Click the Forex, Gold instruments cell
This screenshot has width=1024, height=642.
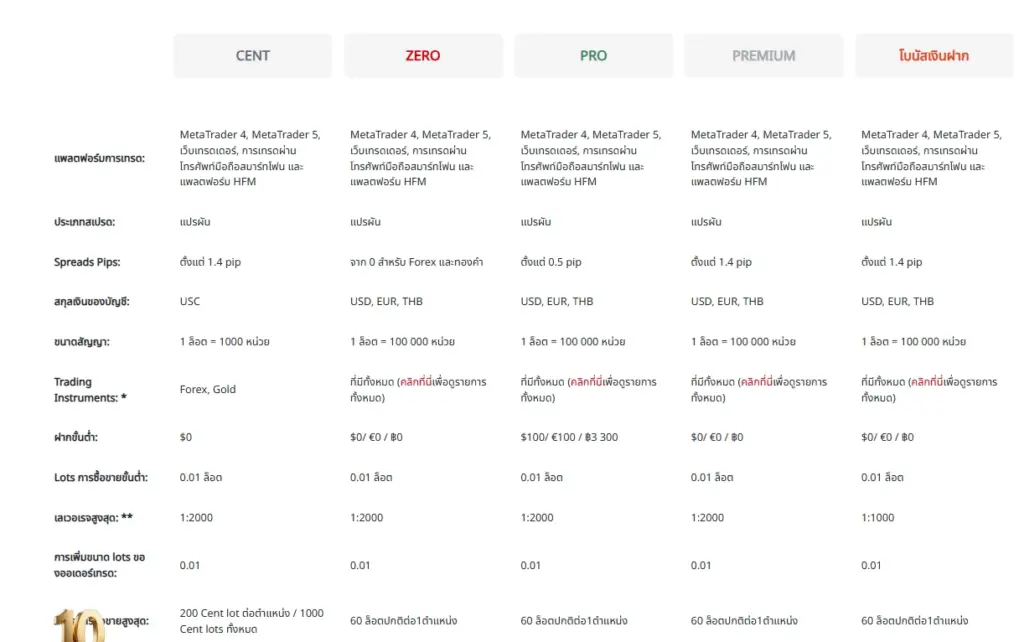[208, 389]
